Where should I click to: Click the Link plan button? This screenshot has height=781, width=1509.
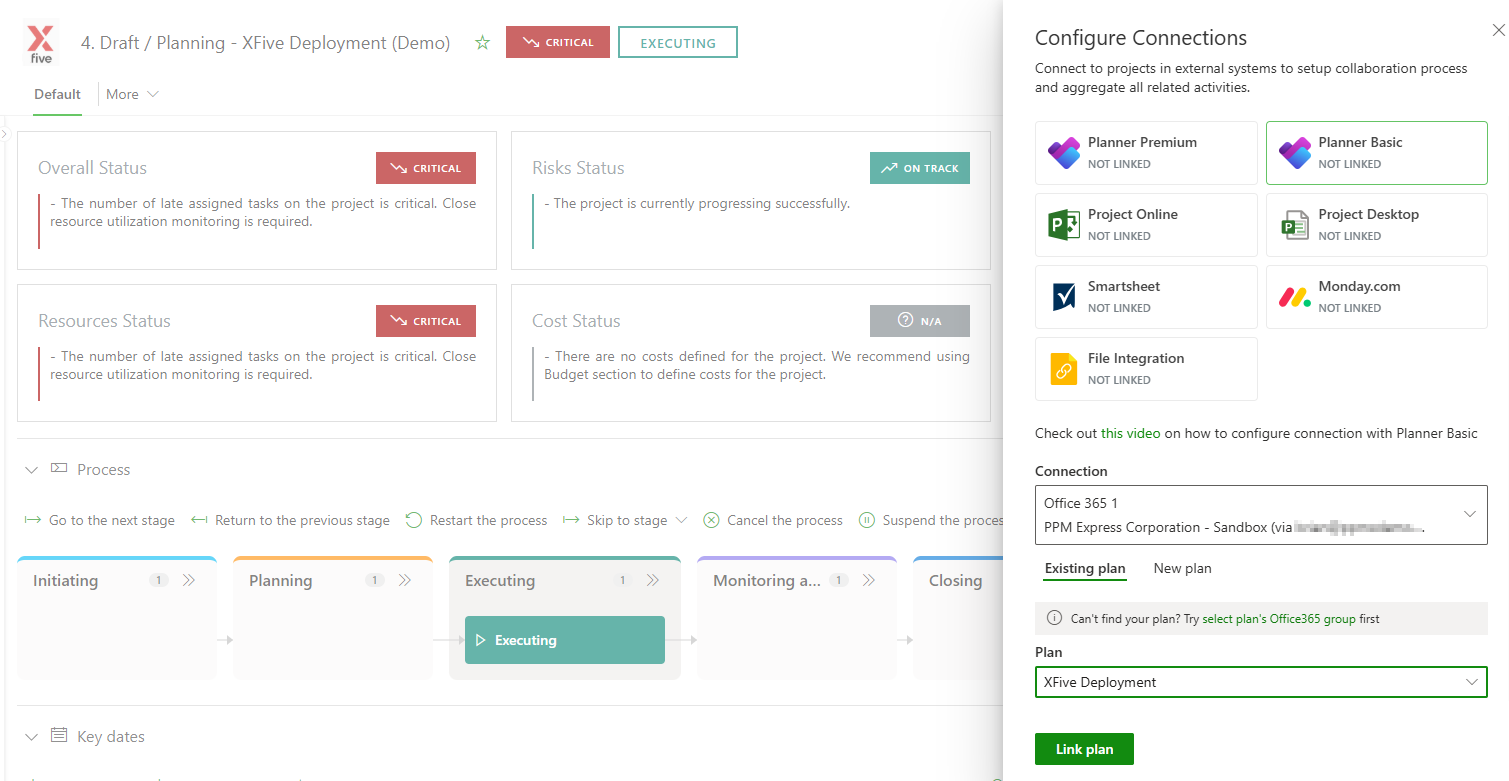[1084, 749]
